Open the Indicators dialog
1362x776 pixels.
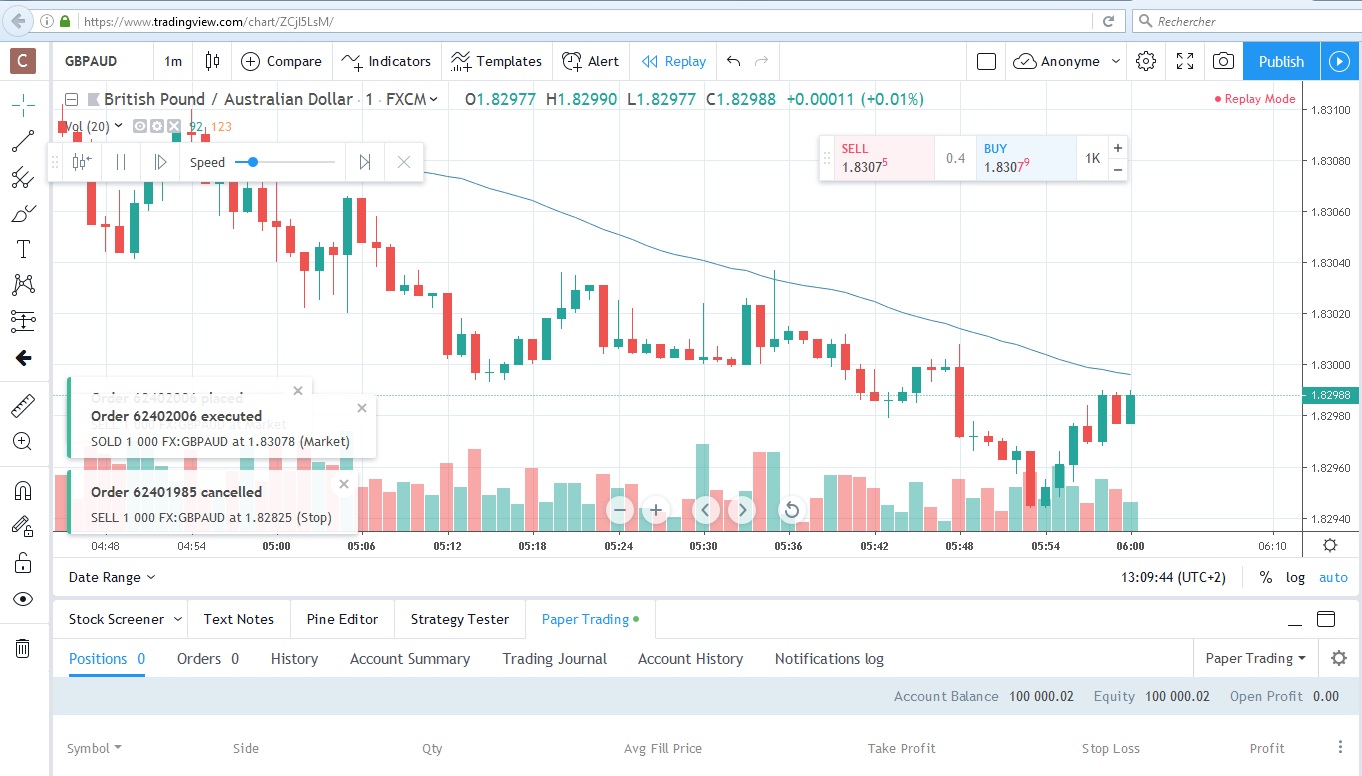386,61
